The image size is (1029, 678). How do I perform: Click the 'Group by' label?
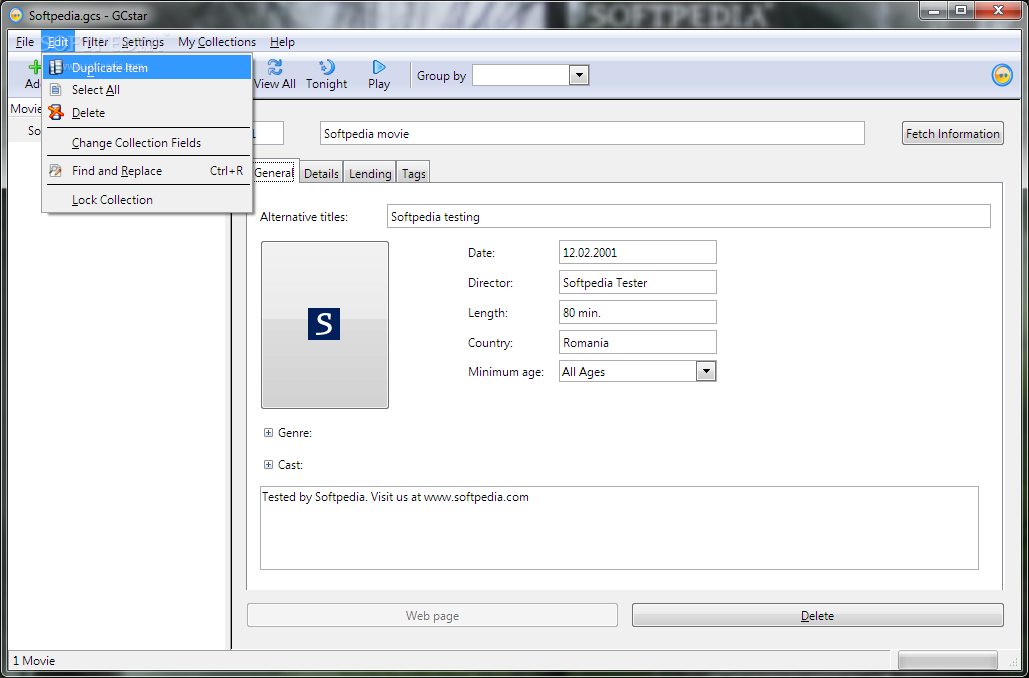(442, 75)
